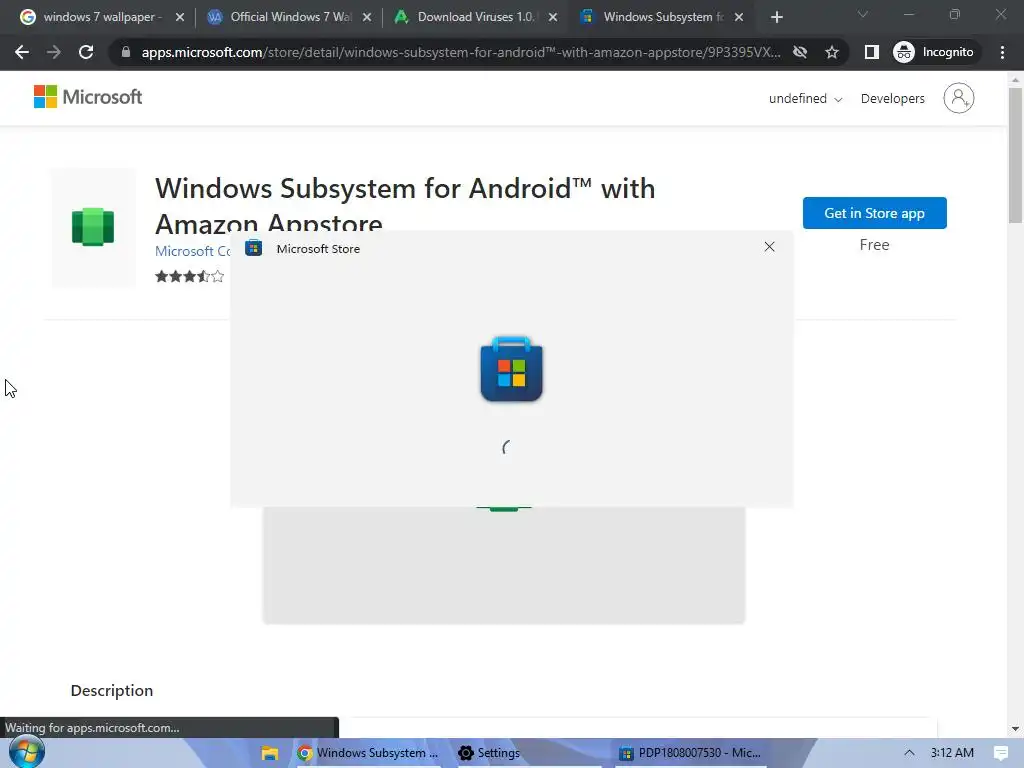This screenshot has width=1024, height=768.
Task: Click the 3:12 AM clock
Action: tap(952, 753)
